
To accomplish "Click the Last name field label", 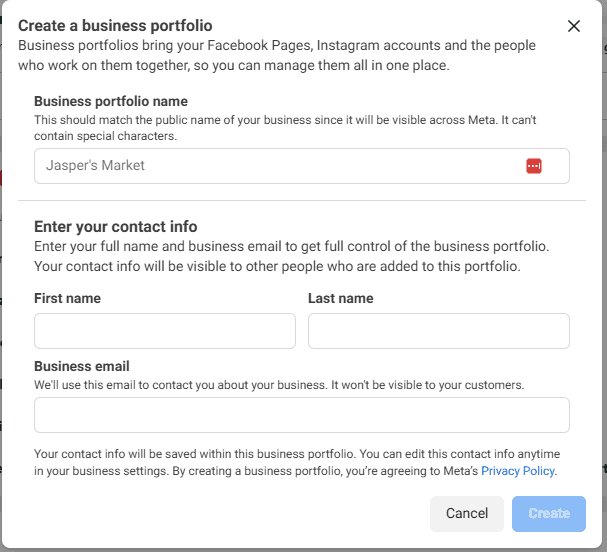I will click(x=340, y=298).
